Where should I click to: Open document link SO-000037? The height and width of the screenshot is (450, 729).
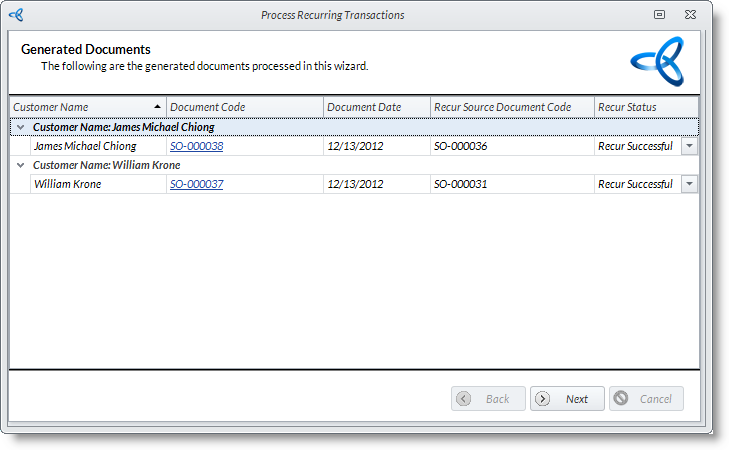(x=196, y=184)
